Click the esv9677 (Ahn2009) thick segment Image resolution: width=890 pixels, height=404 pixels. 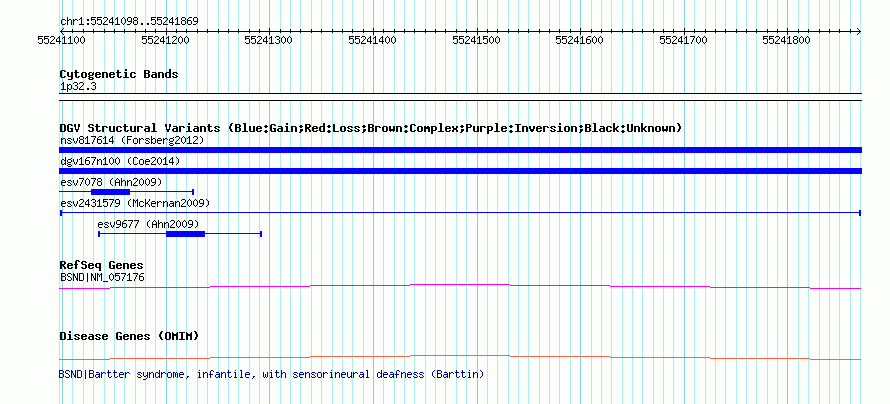[186, 234]
